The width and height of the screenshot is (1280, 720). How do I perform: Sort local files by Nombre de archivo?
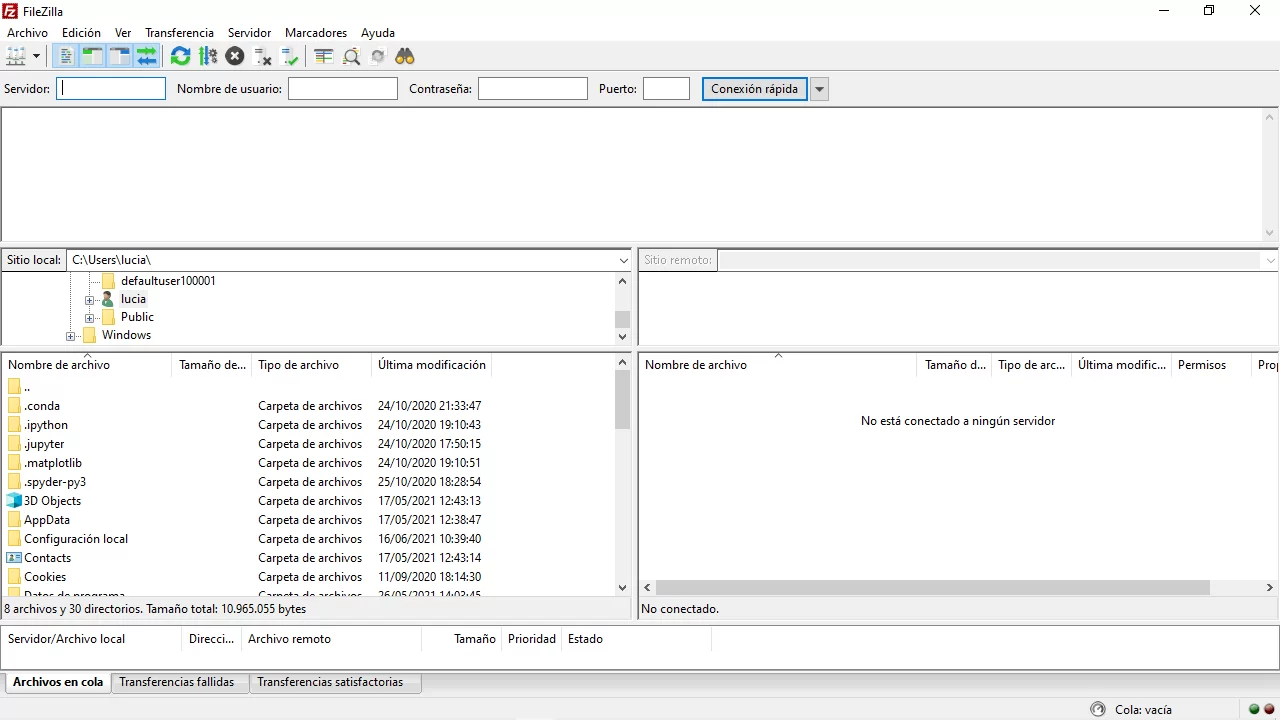tap(87, 365)
